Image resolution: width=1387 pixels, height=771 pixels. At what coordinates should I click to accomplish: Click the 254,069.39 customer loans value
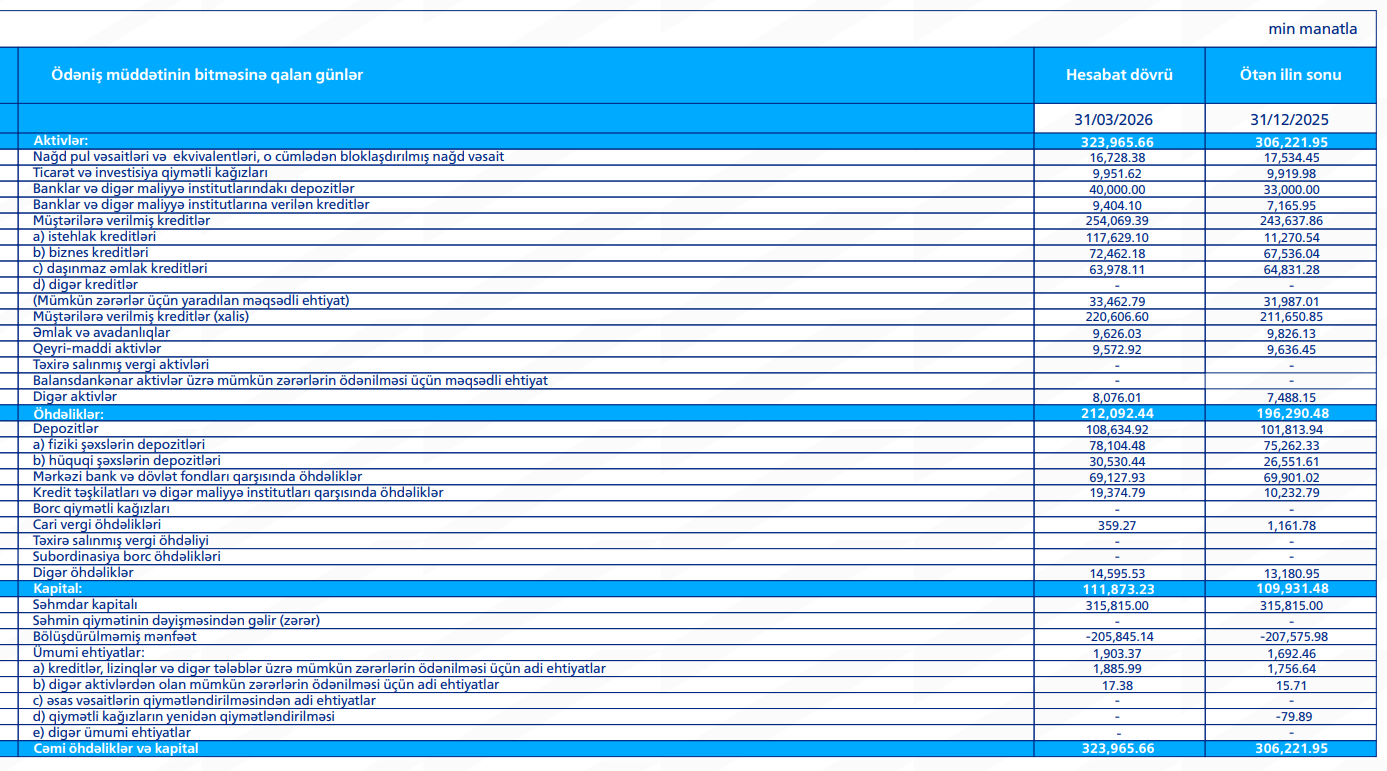coord(1119,221)
